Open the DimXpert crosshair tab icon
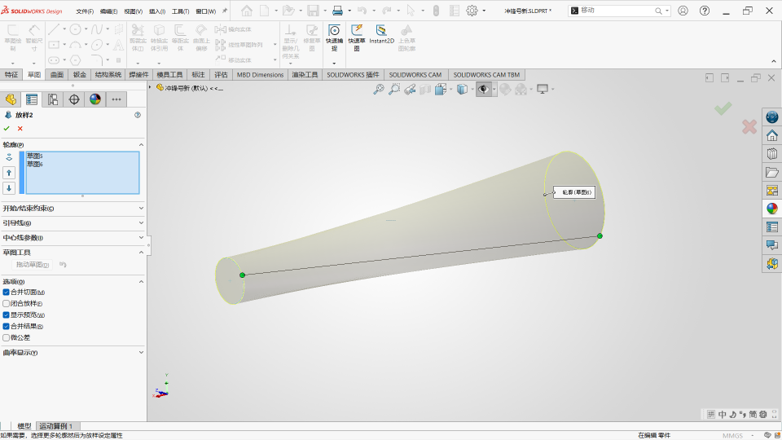 click(x=74, y=99)
